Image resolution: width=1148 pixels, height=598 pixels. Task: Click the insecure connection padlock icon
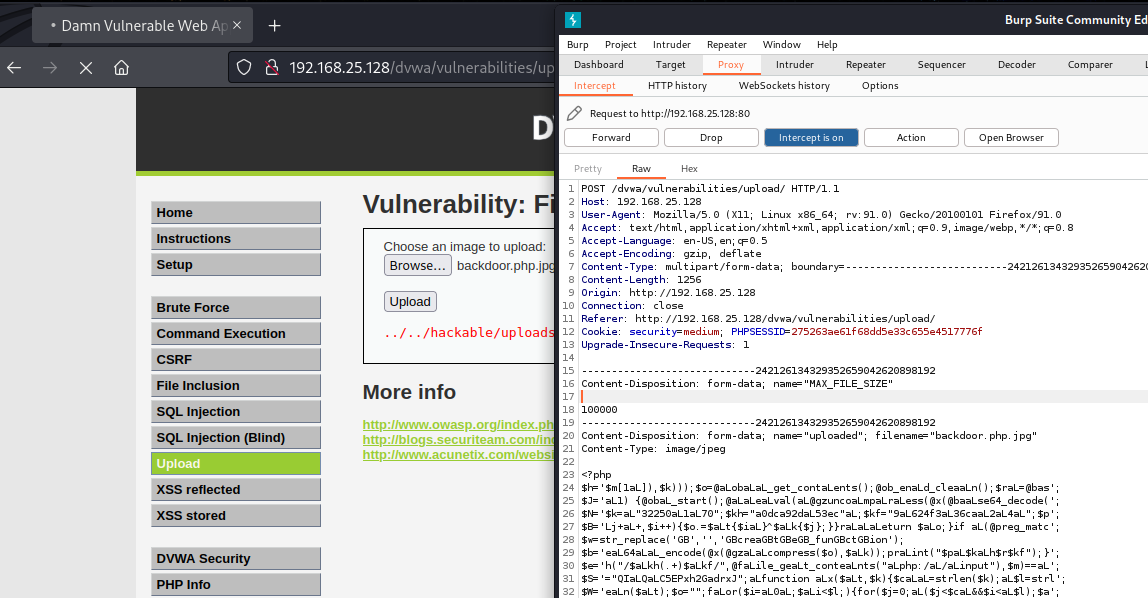click(x=272, y=68)
